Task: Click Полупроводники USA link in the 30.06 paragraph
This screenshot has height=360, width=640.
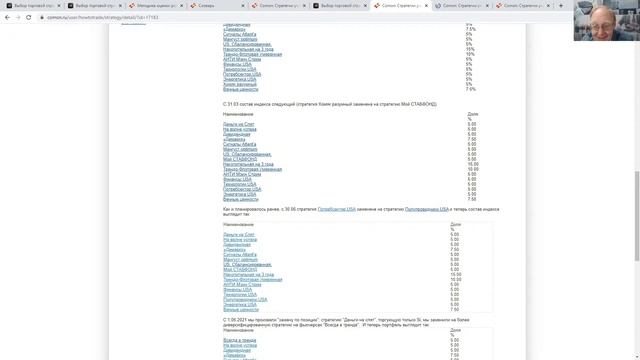Action: pyautogui.click(x=427, y=209)
